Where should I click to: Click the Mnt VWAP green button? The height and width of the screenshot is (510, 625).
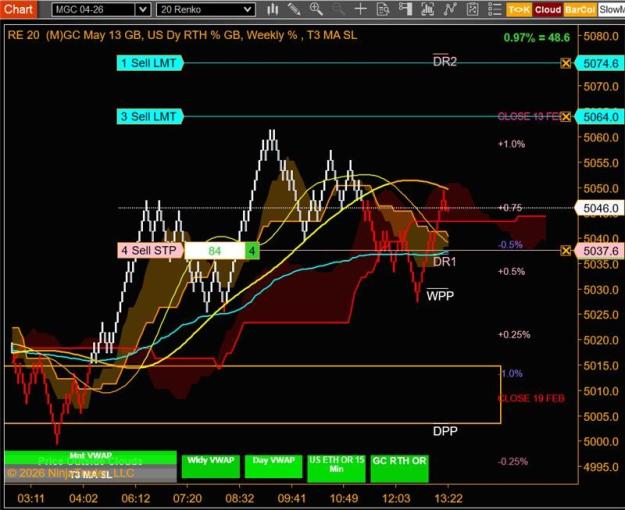90,457
